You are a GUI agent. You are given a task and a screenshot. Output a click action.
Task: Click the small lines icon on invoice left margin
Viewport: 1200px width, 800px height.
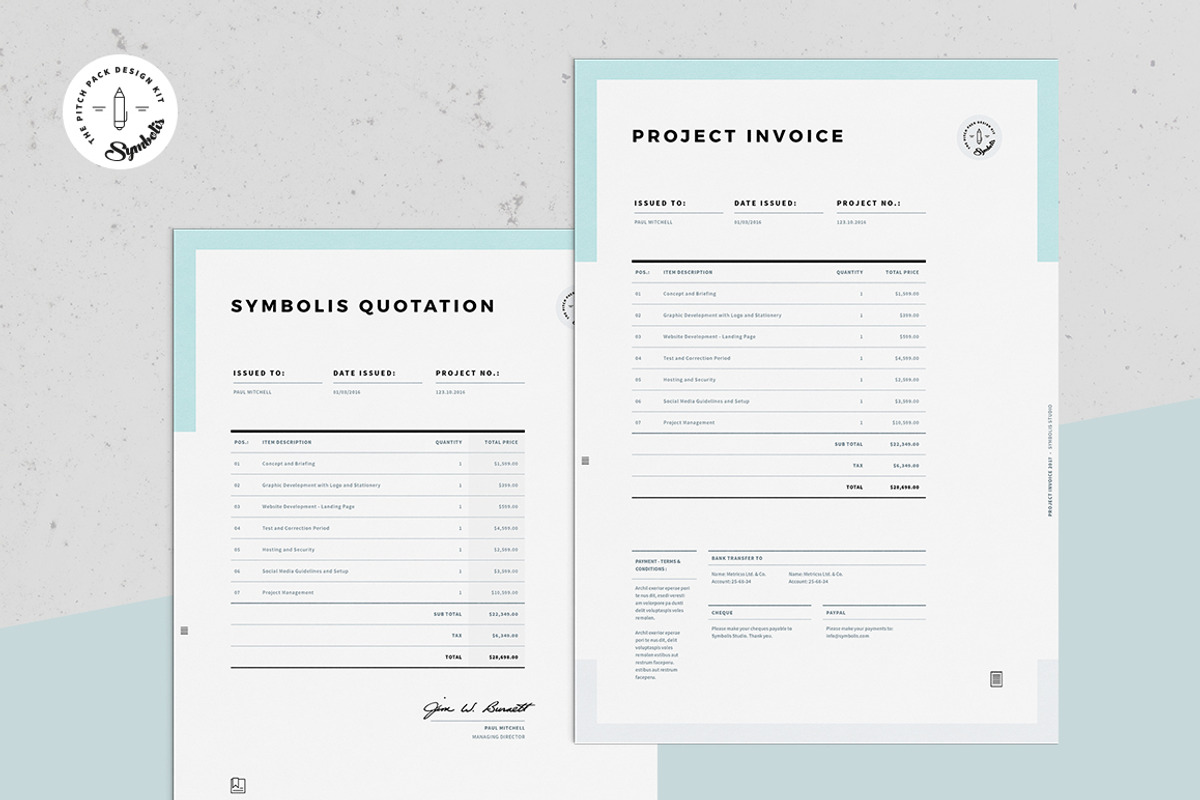[x=585, y=461]
